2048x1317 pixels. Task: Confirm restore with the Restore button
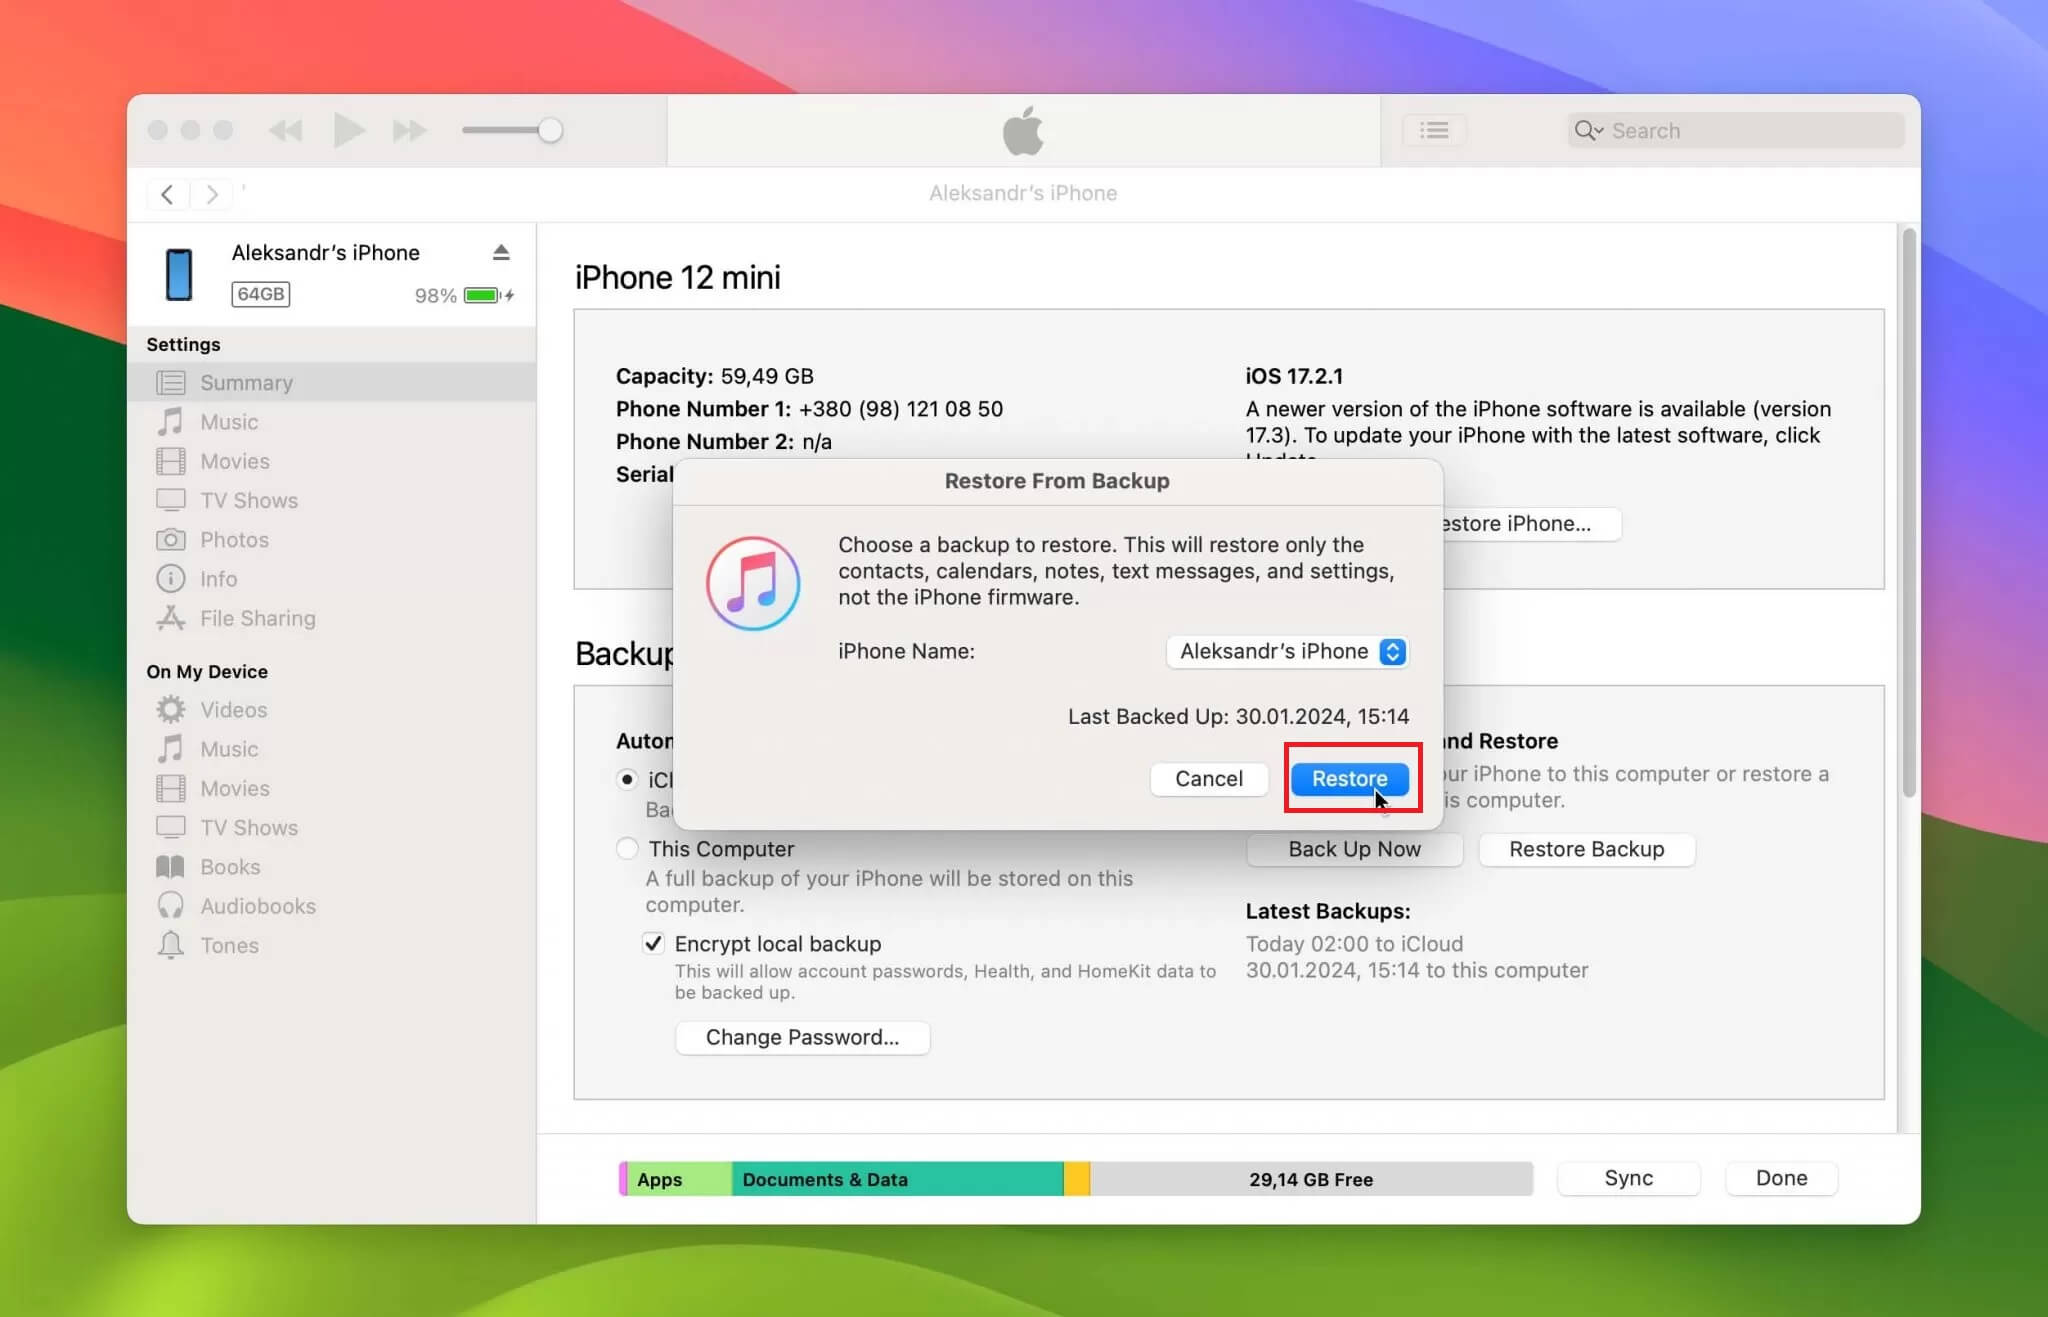[x=1349, y=779]
